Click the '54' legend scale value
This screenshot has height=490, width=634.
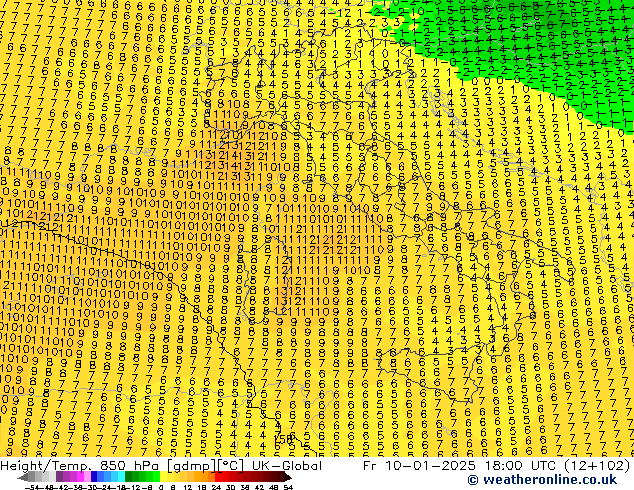click(288, 488)
